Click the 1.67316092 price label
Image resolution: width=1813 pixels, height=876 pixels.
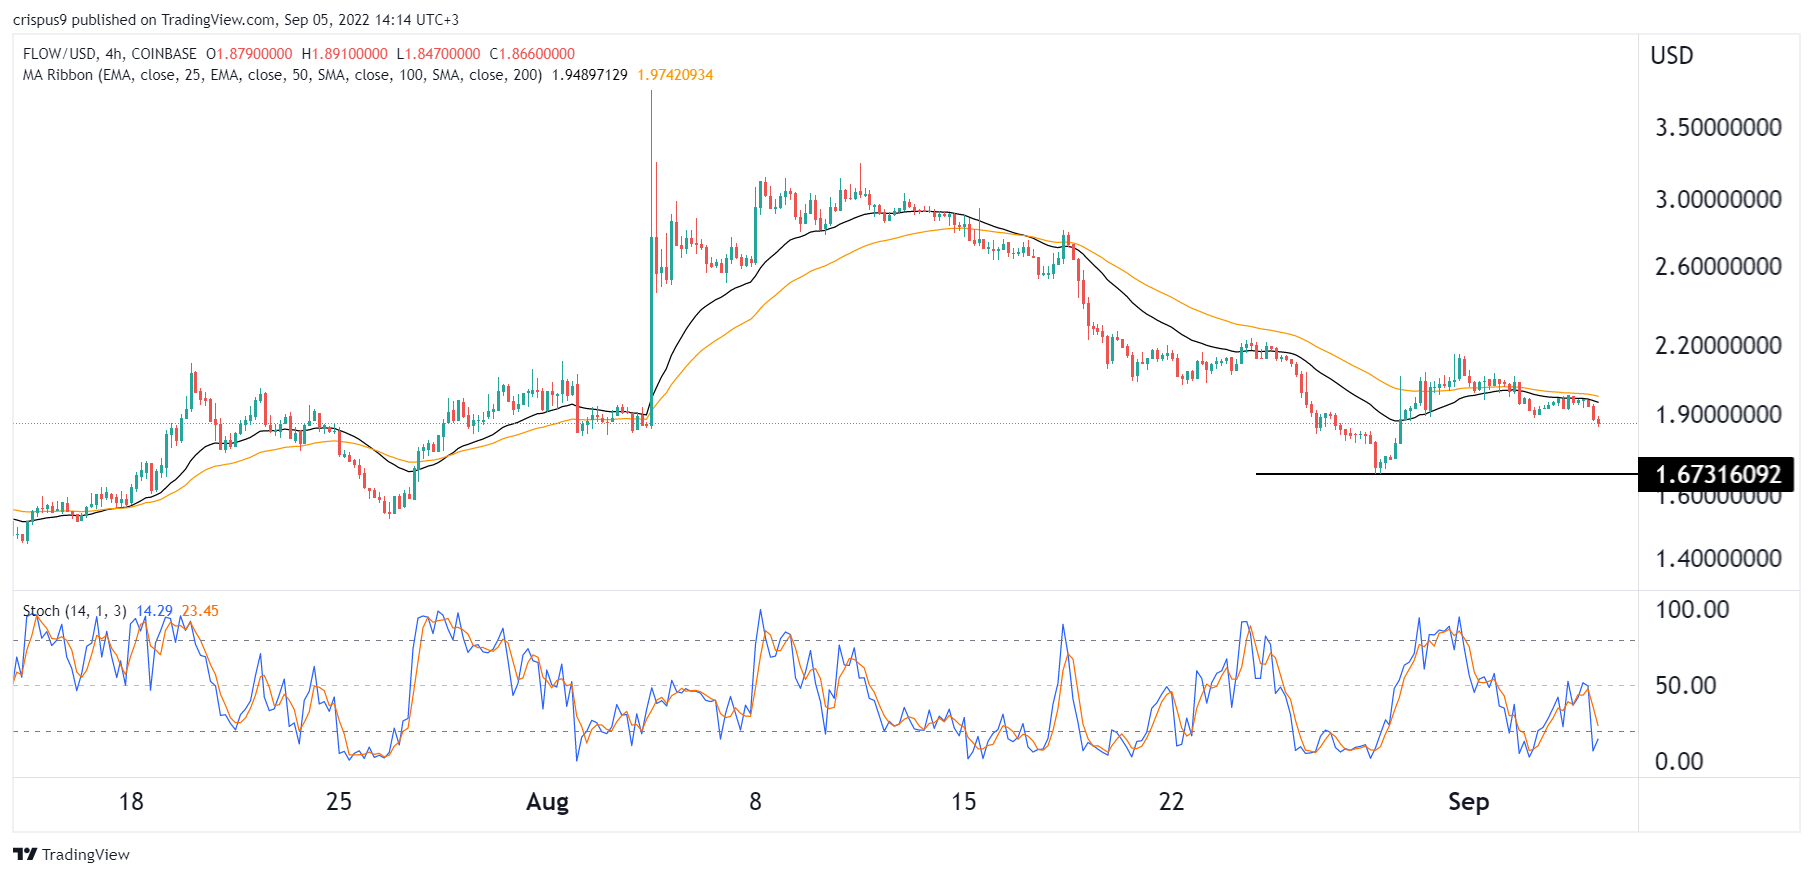tap(1718, 474)
